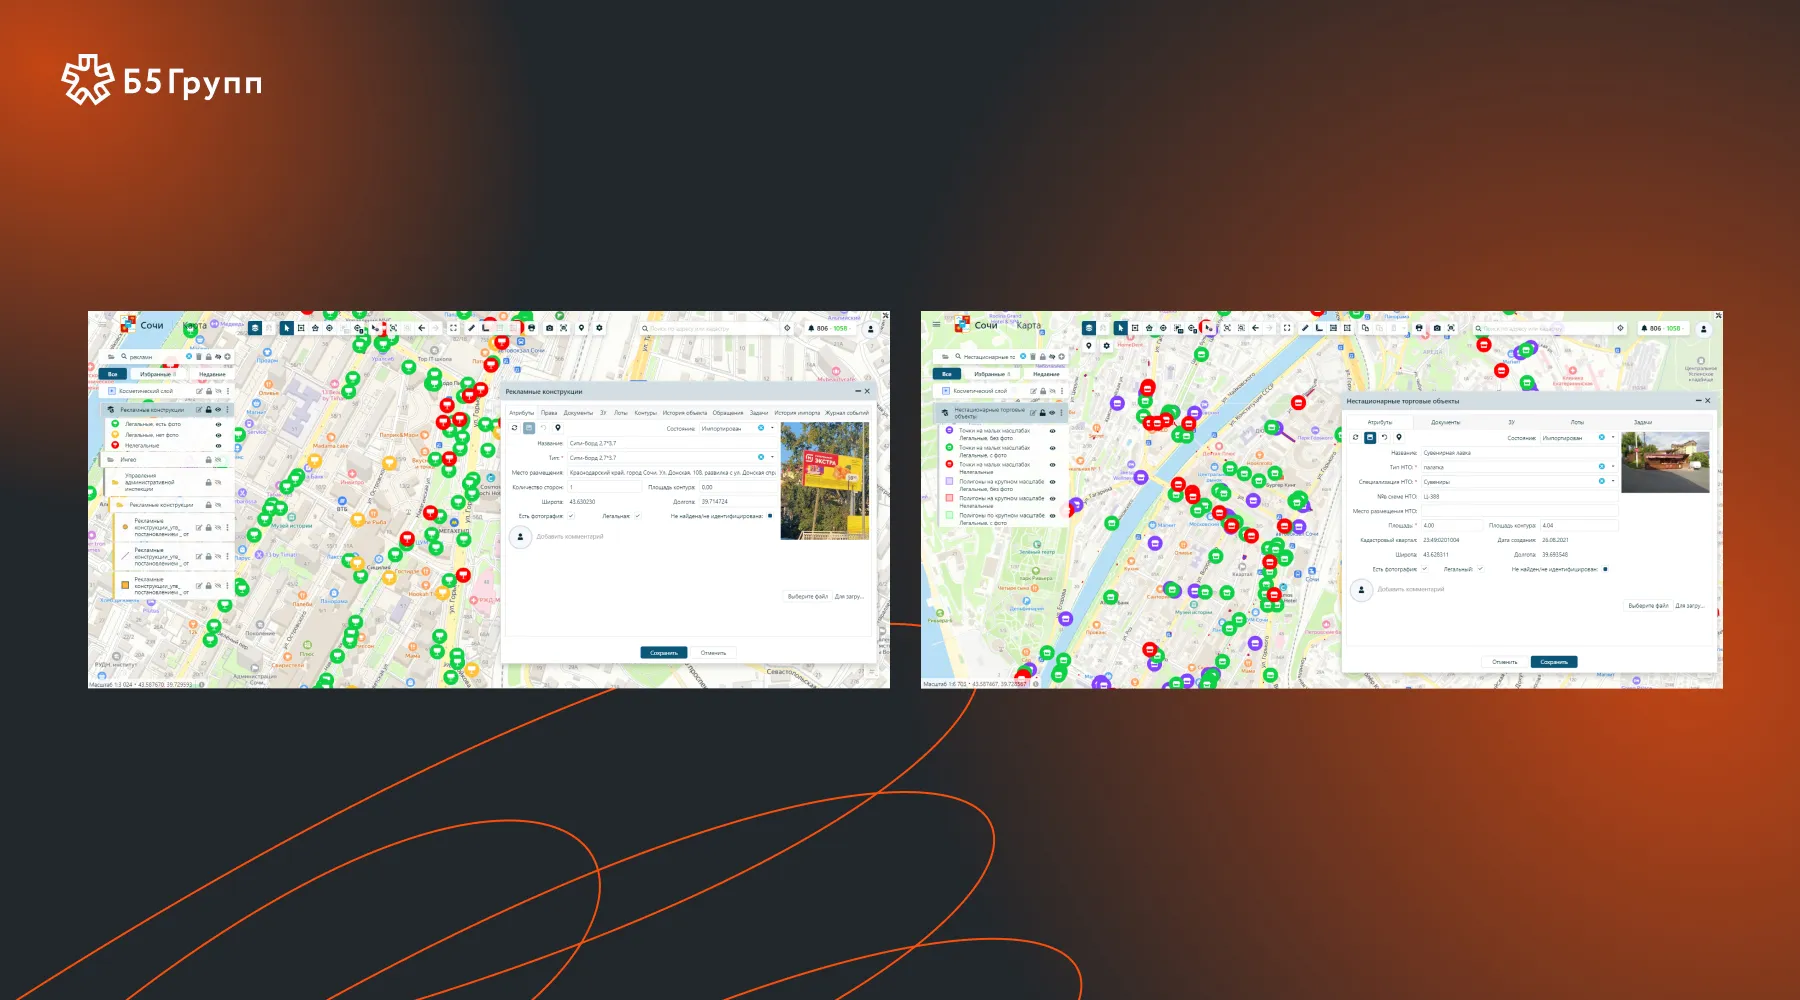Open Специализация НТО dropdown arrow
The image size is (1800, 1000).
[x=1613, y=481]
